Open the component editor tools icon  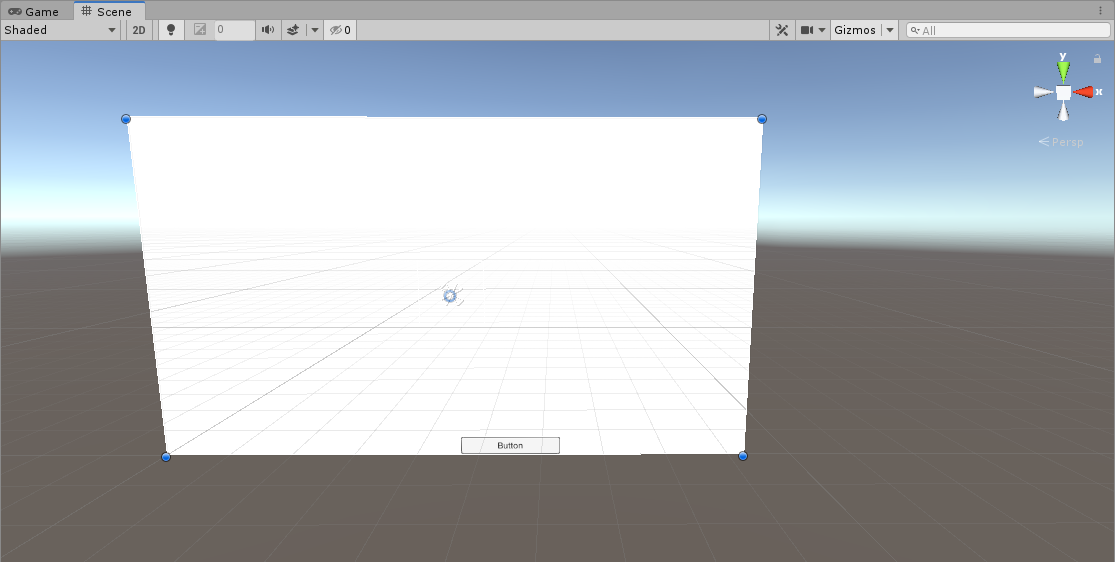tap(782, 30)
